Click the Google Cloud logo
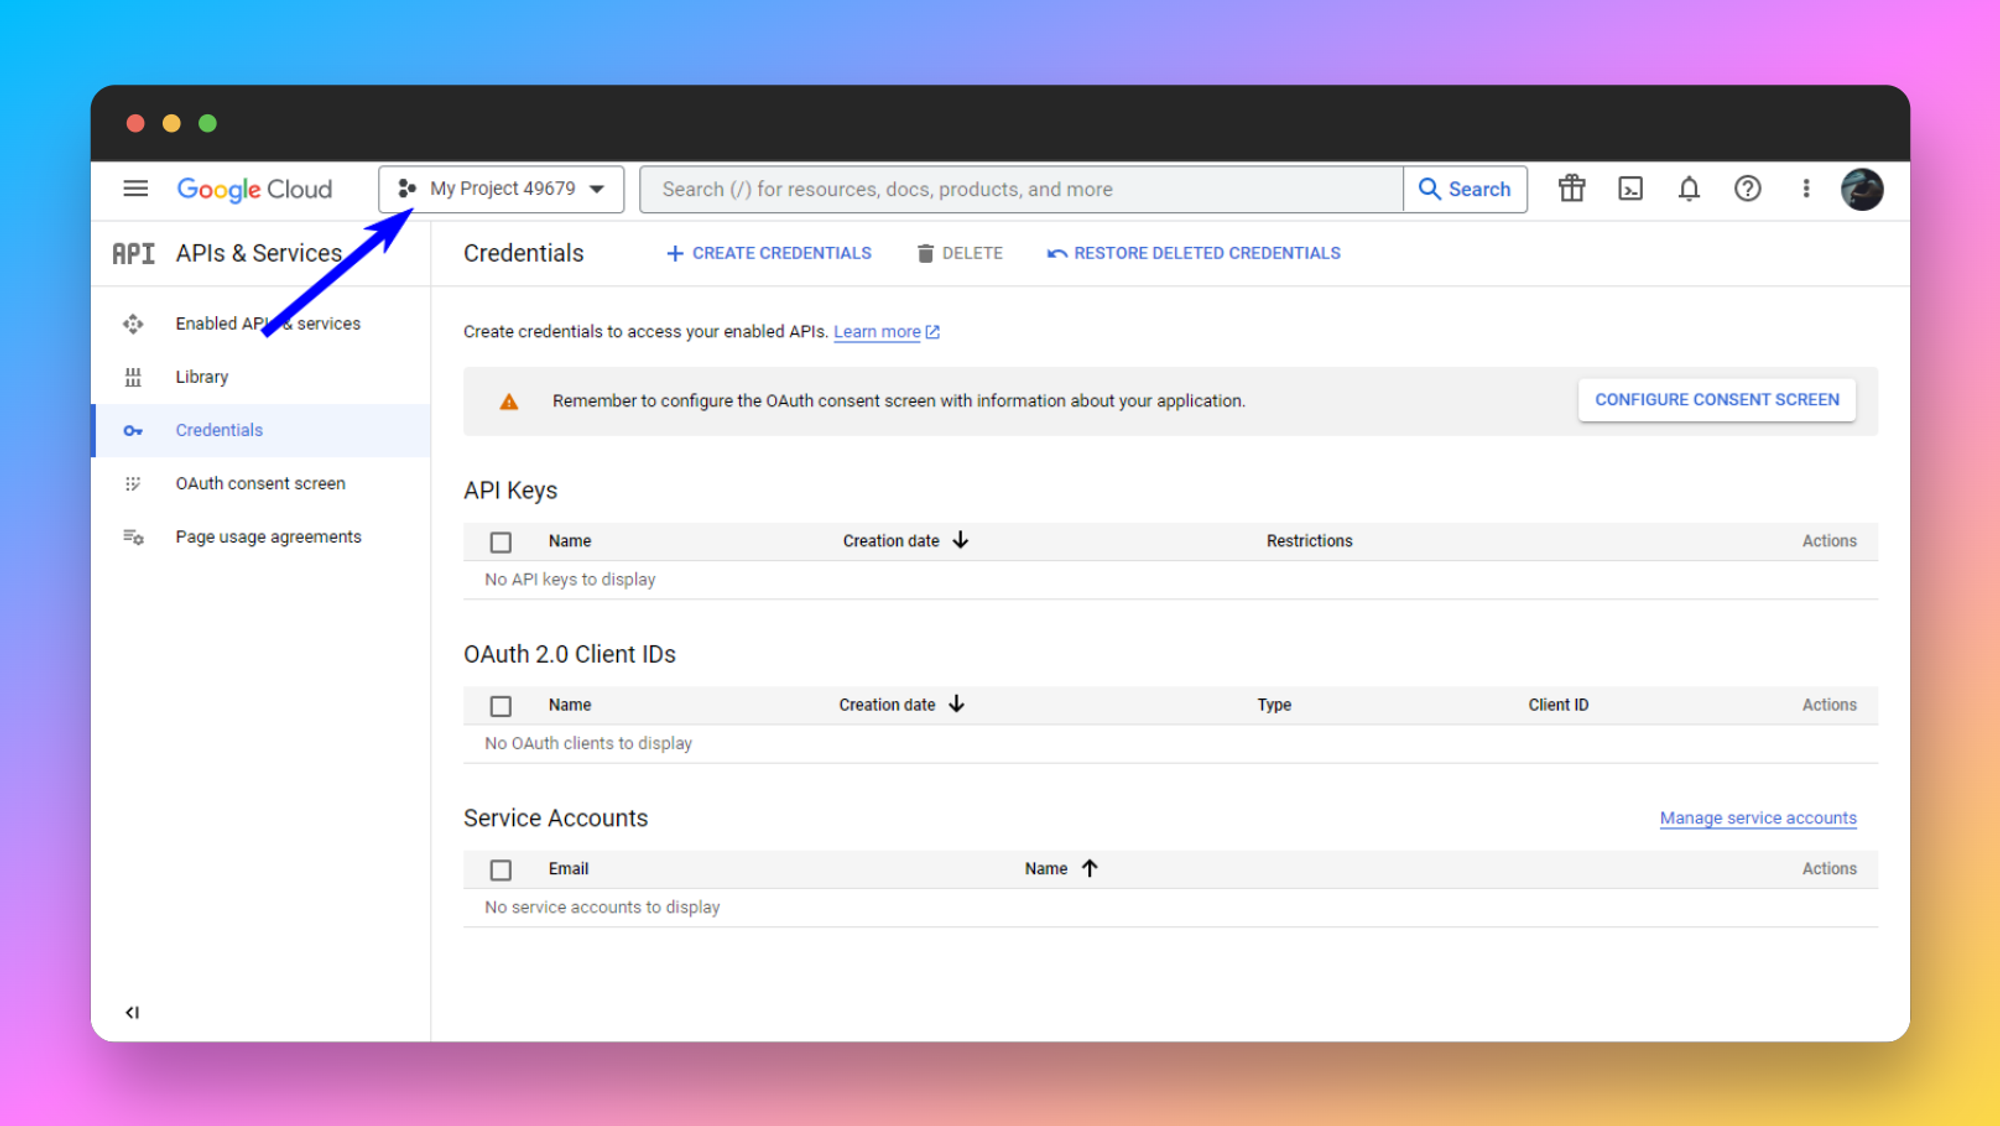 [x=254, y=189]
